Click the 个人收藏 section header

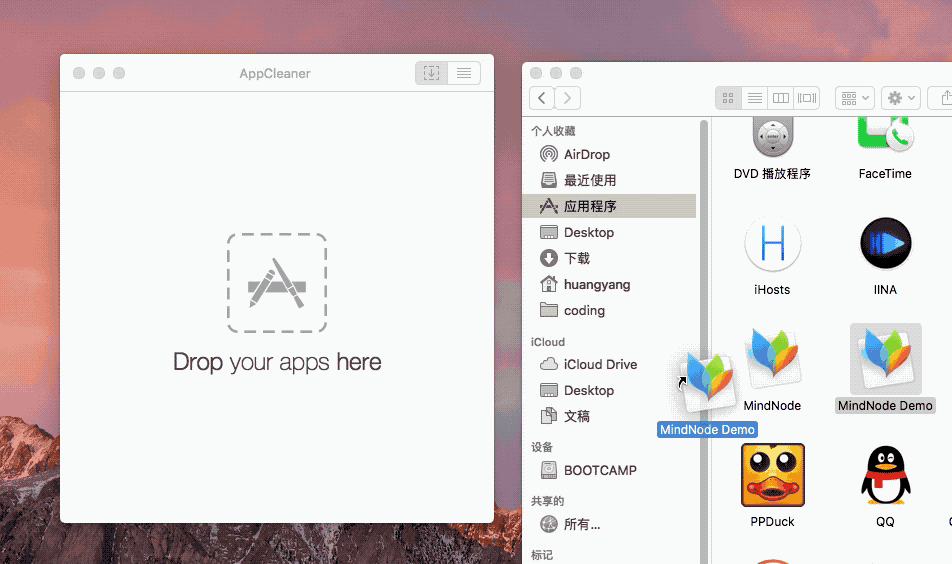(x=553, y=131)
